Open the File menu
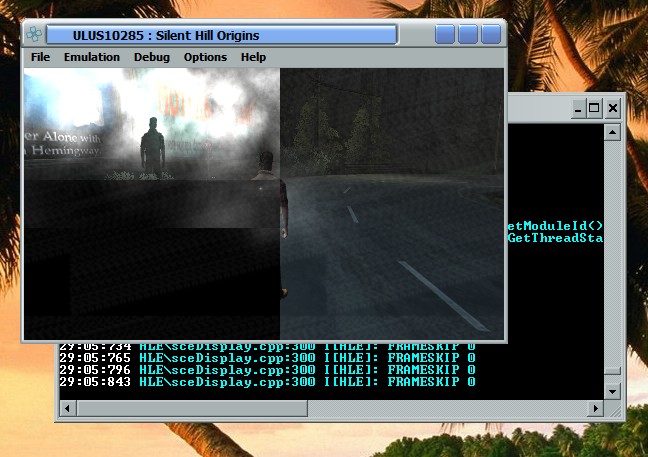648x457 pixels. 40,57
